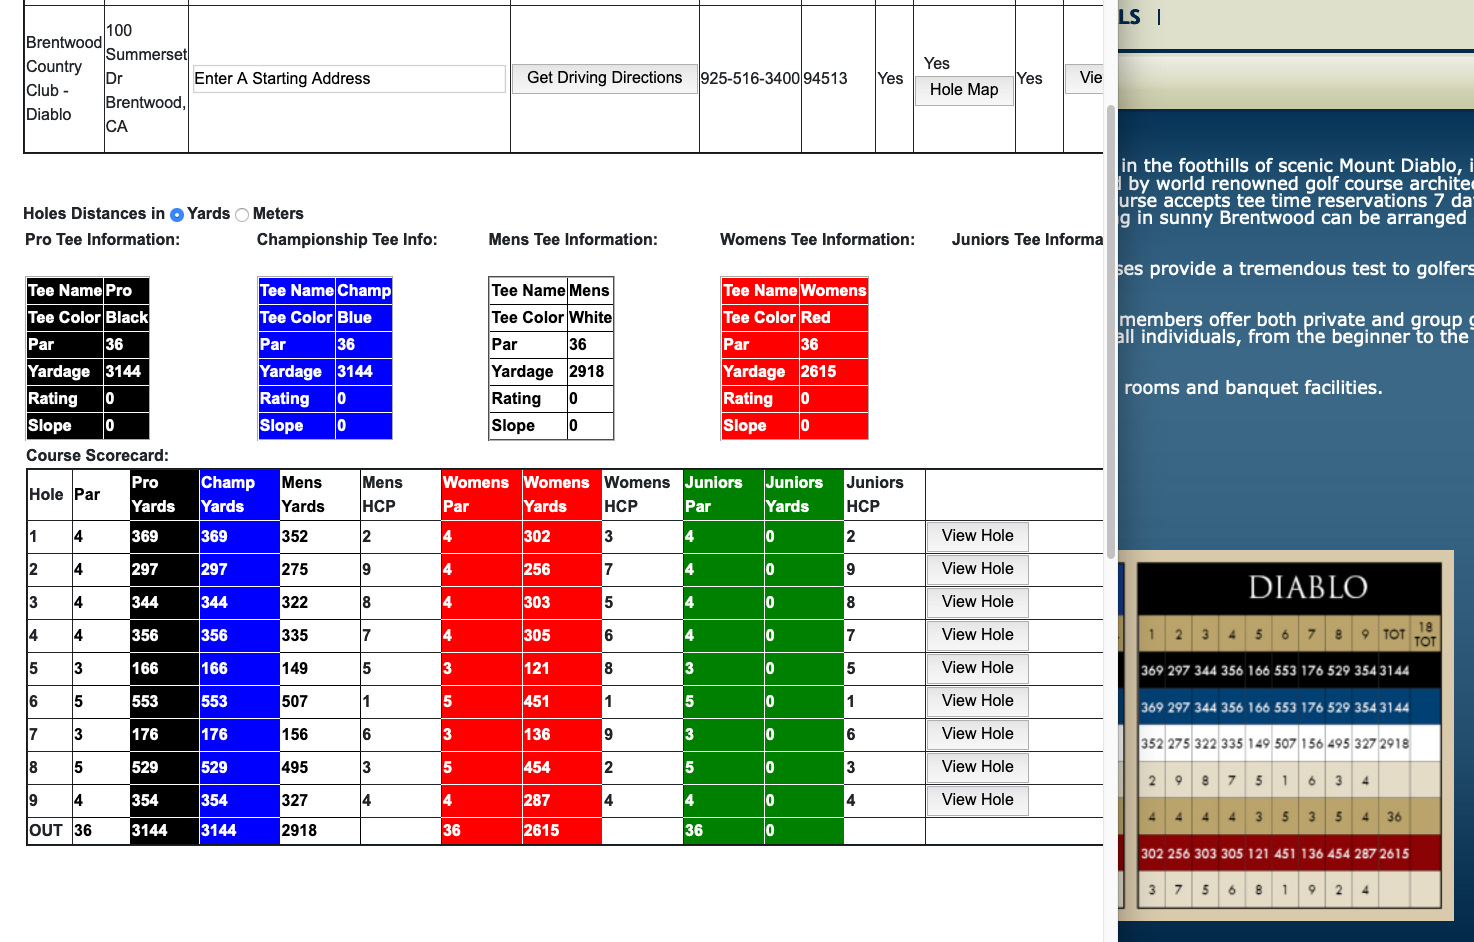Click the Mens Tee Information heading
The image size is (1474, 942).
point(573,240)
